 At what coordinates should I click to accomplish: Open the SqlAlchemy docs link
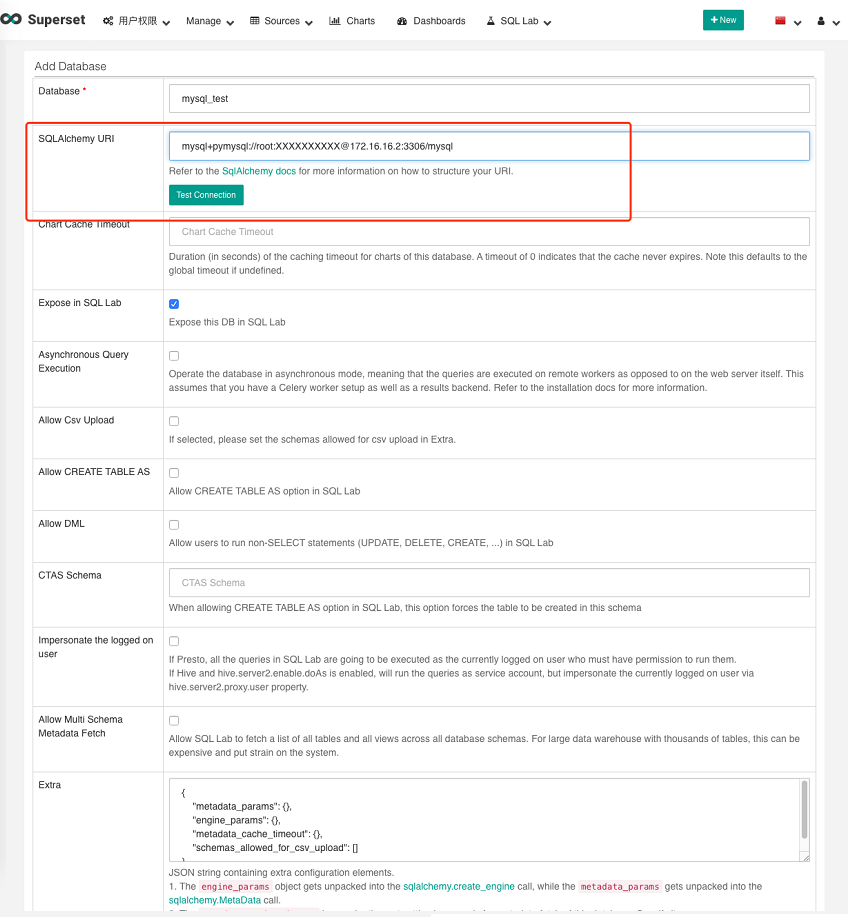(258, 171)
